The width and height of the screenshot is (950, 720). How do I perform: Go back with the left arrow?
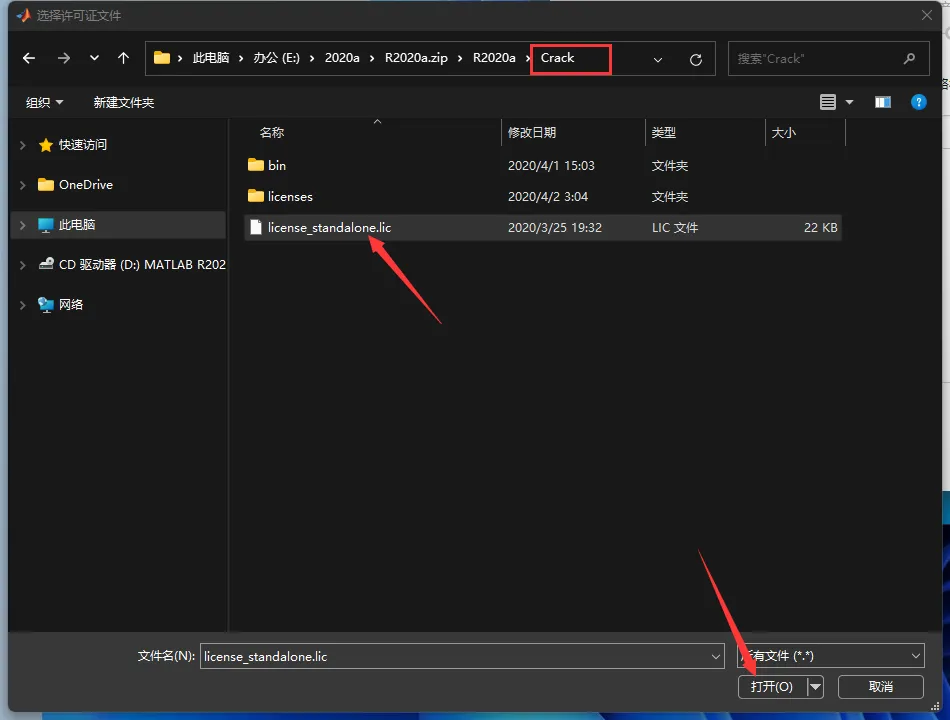click(28, 58)
